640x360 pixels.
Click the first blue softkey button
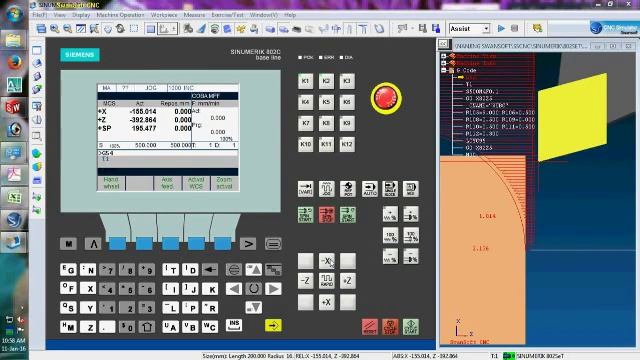[x=118, y=244]
